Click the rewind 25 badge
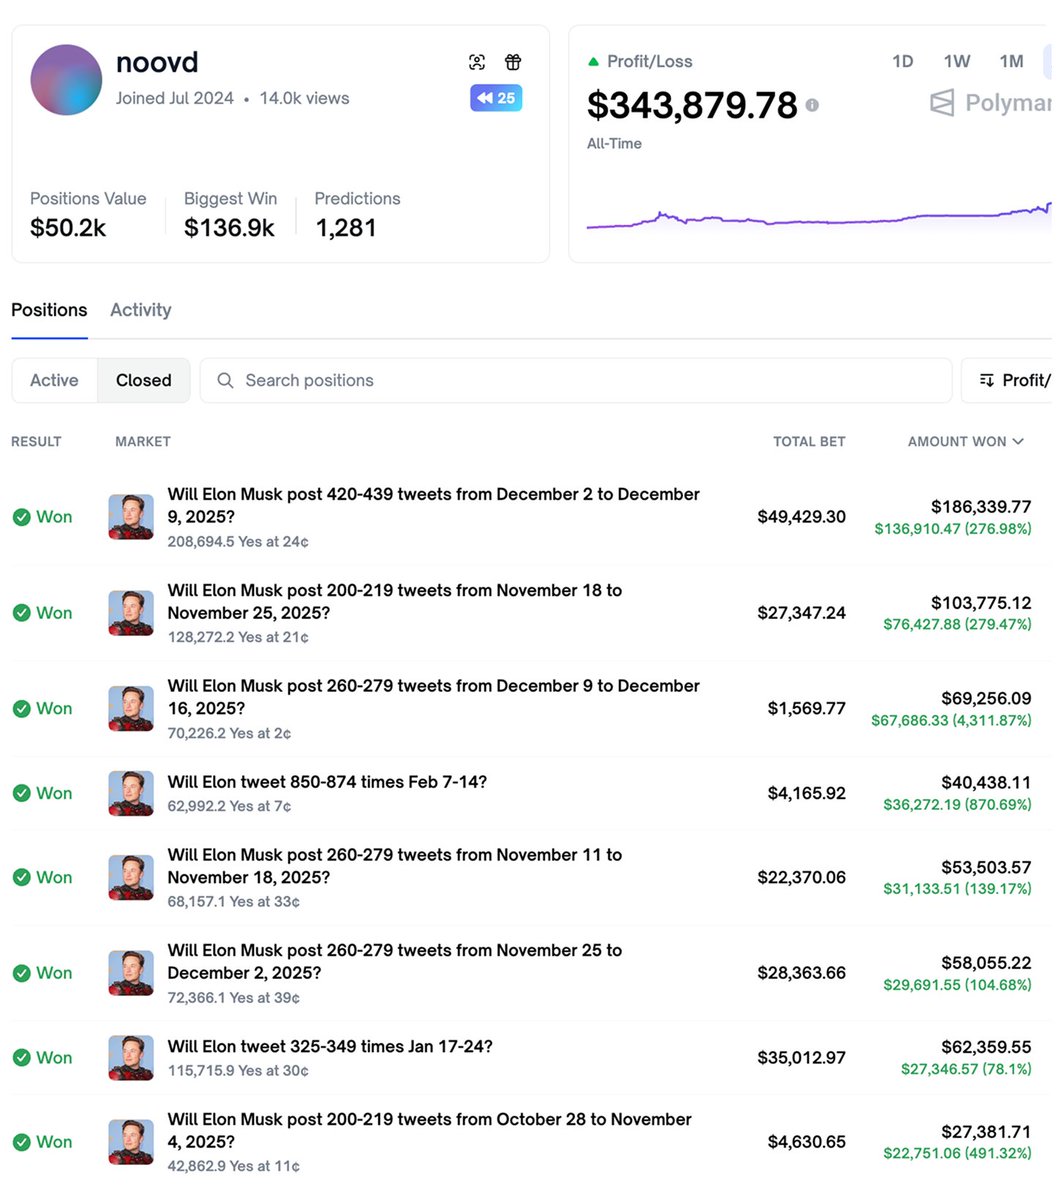The width and height of the screenshot is (1059, 1200). pyautogui.click(x=496, y=98)
